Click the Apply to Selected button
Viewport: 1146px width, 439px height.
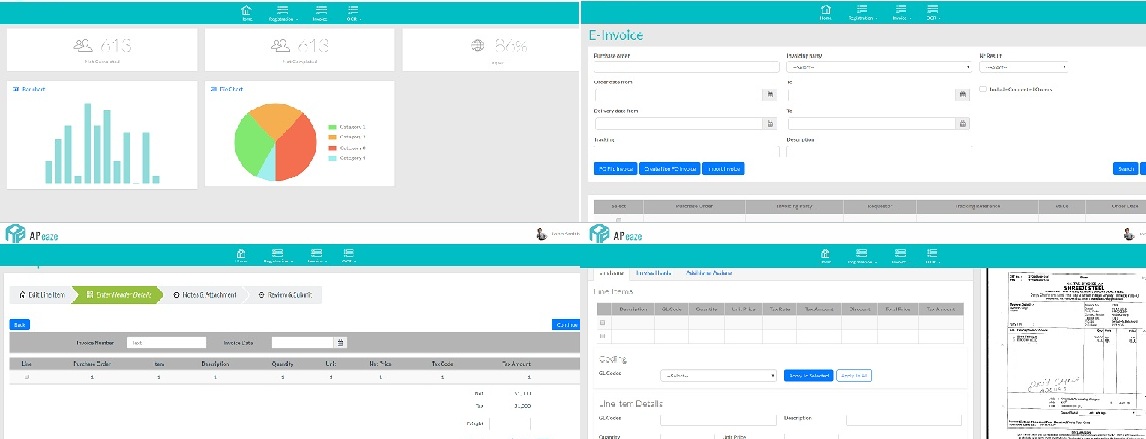(x=808, y=375)
